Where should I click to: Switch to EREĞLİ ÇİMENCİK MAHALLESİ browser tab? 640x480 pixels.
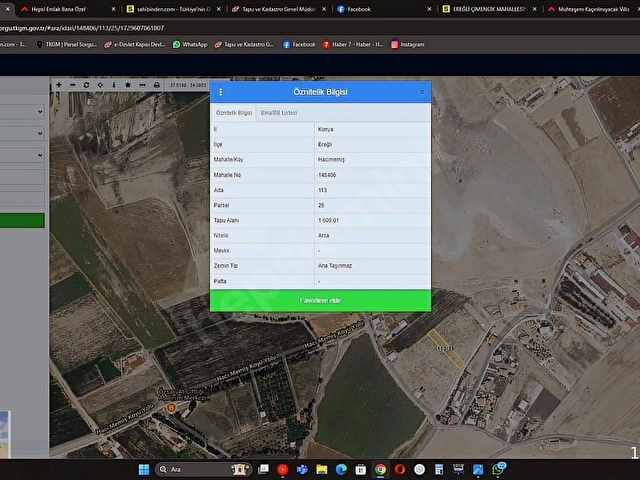(x=489, y=9)
